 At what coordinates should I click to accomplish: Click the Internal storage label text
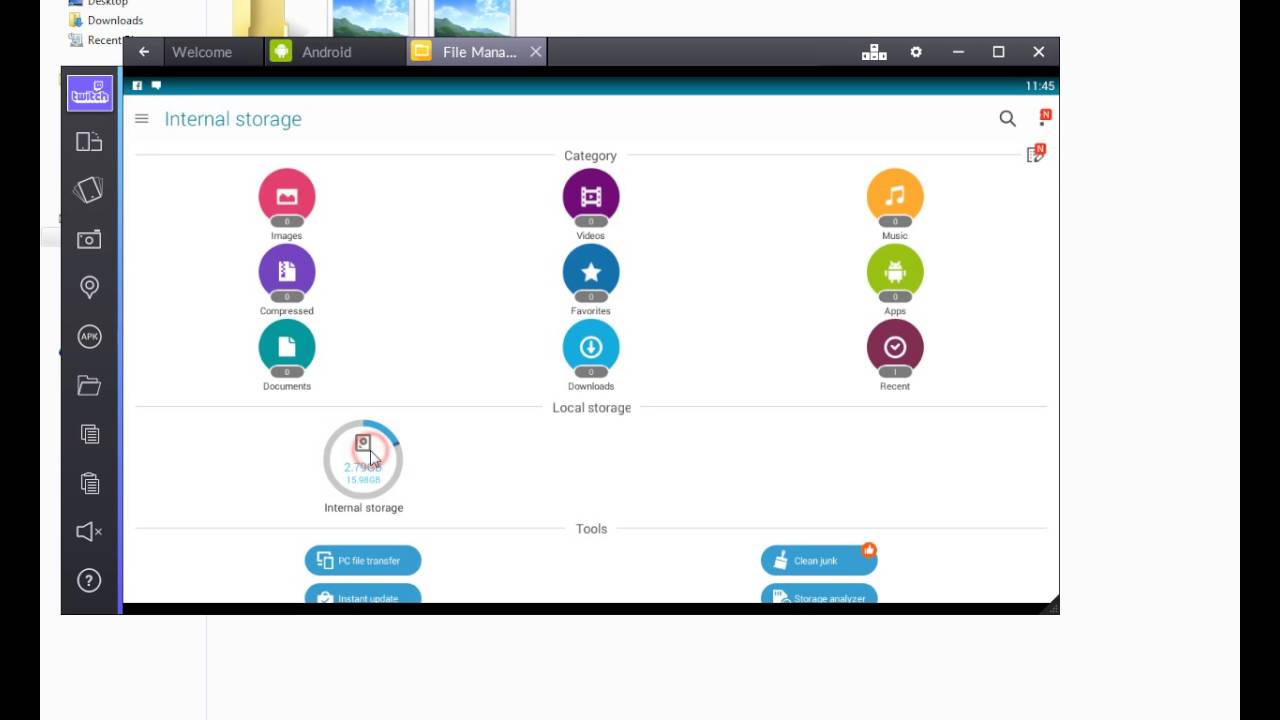point(364,508)
